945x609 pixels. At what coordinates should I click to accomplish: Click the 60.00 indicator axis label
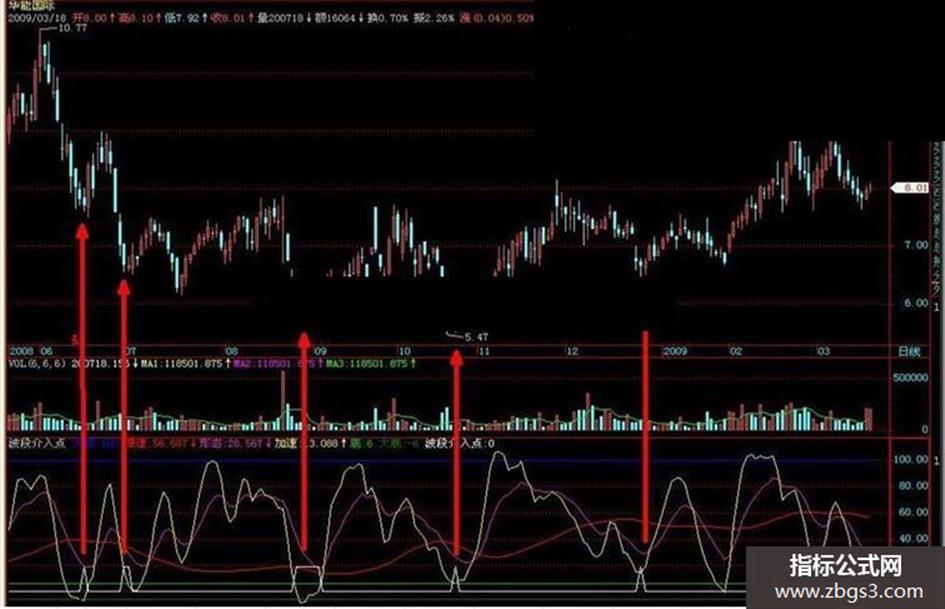coord(914,512)
